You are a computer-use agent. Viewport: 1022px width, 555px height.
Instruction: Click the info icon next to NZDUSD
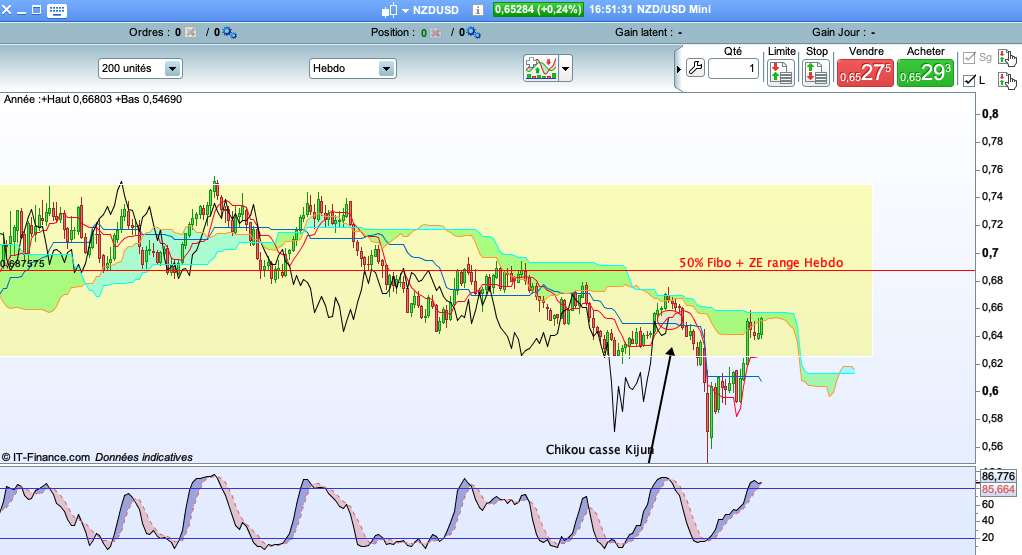click(x=476, y=10)
